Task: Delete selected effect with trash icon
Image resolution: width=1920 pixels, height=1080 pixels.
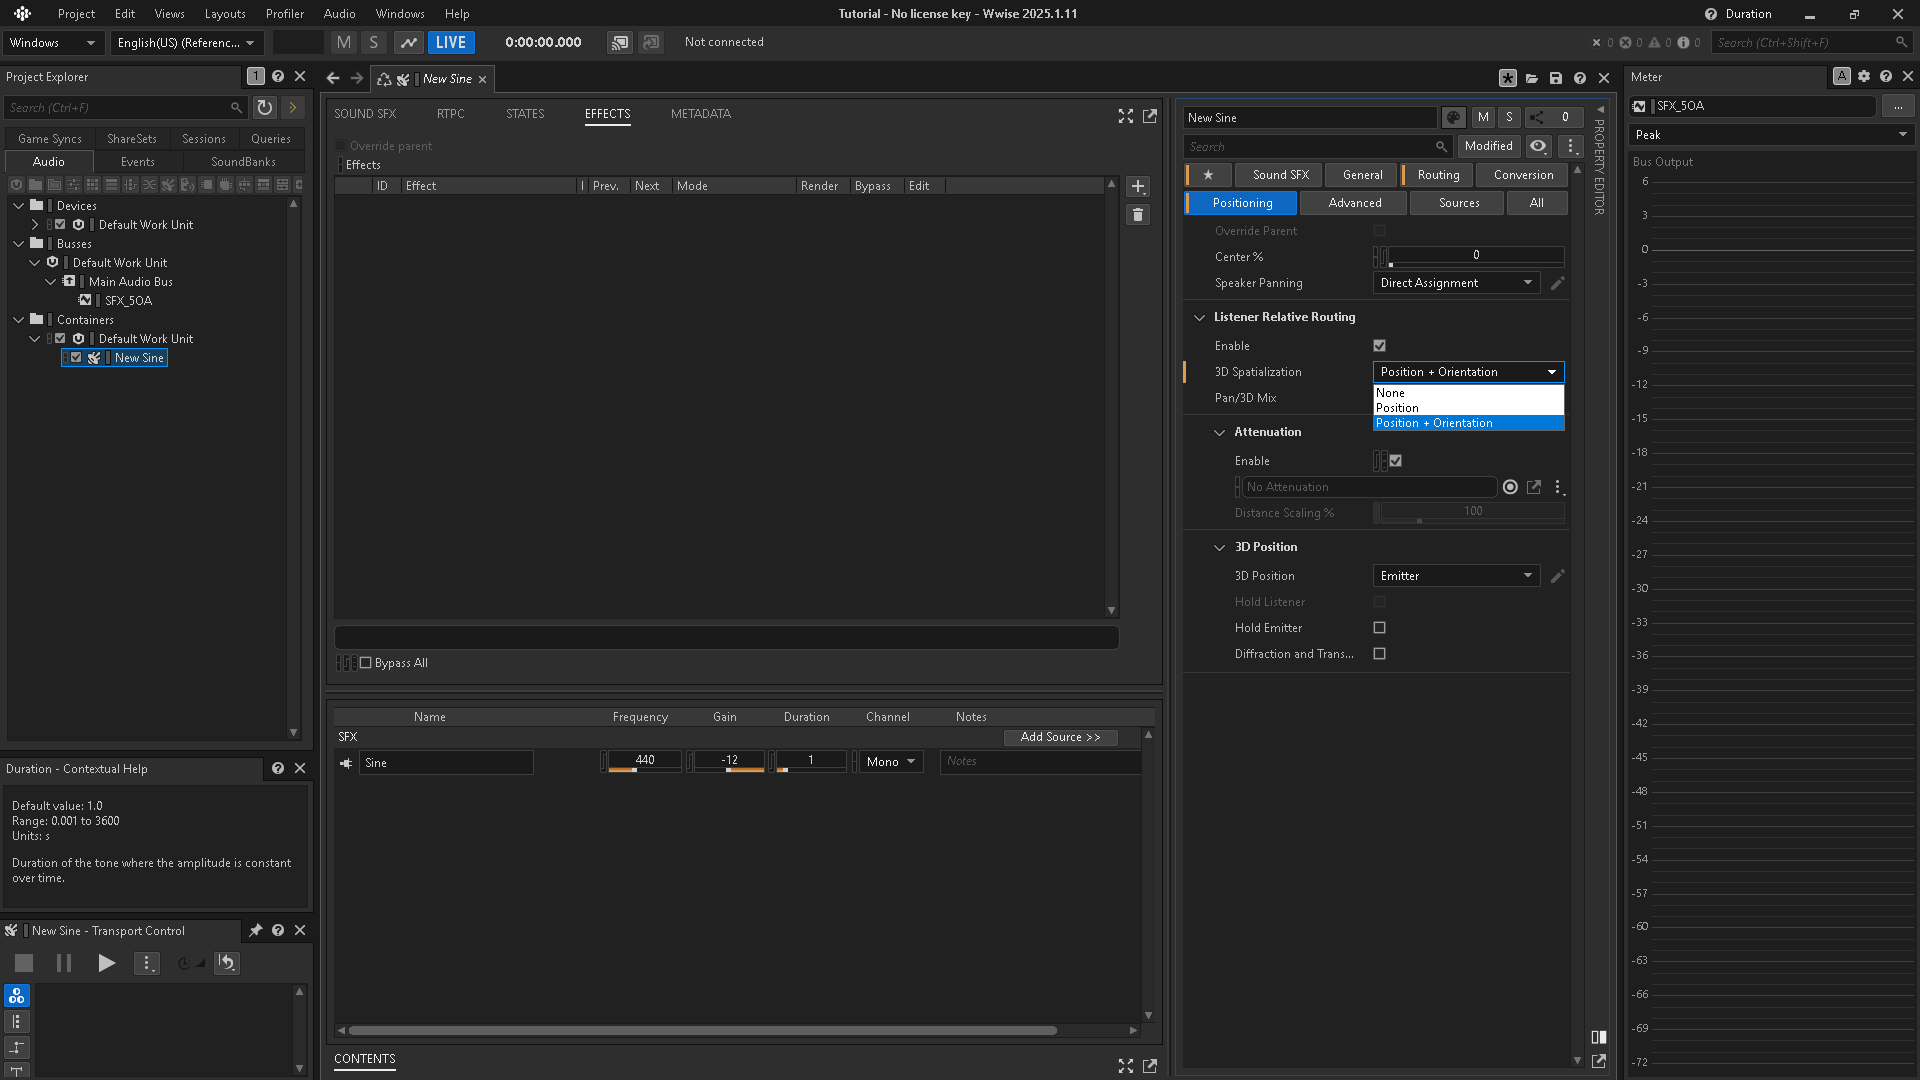Action: (x=1138, y=215)
